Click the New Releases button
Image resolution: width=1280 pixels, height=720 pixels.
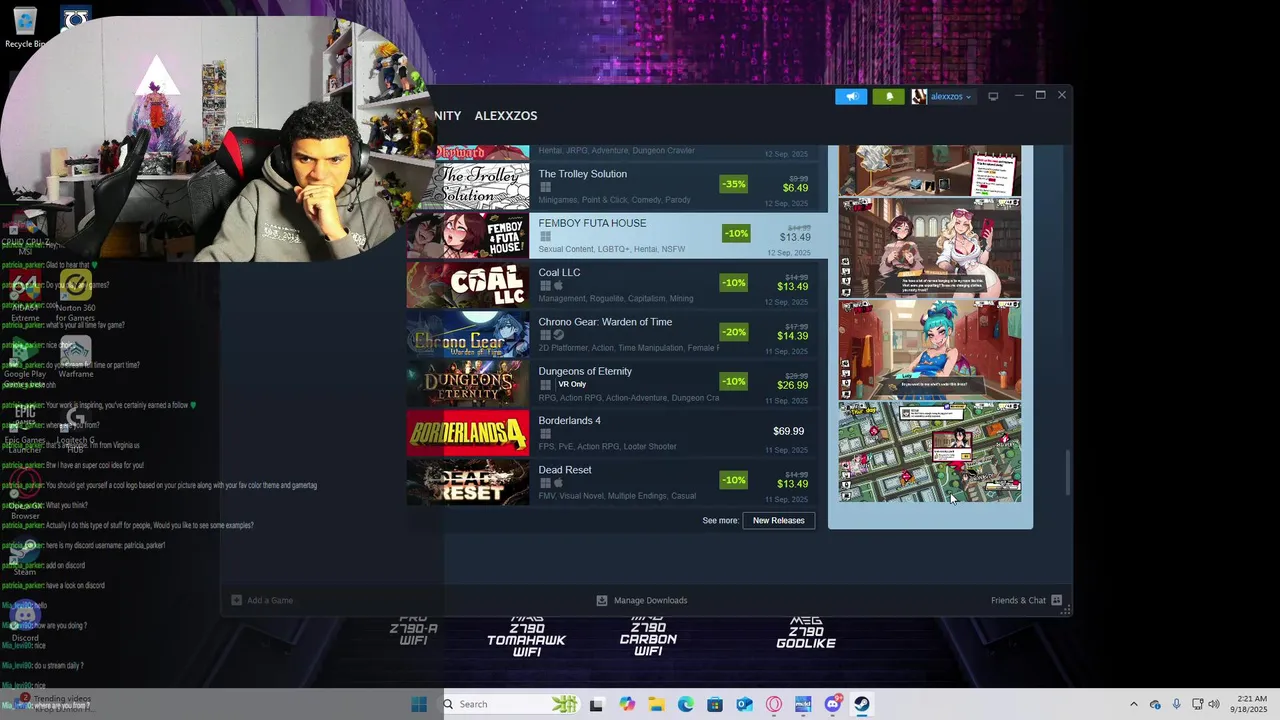(778, 520)
